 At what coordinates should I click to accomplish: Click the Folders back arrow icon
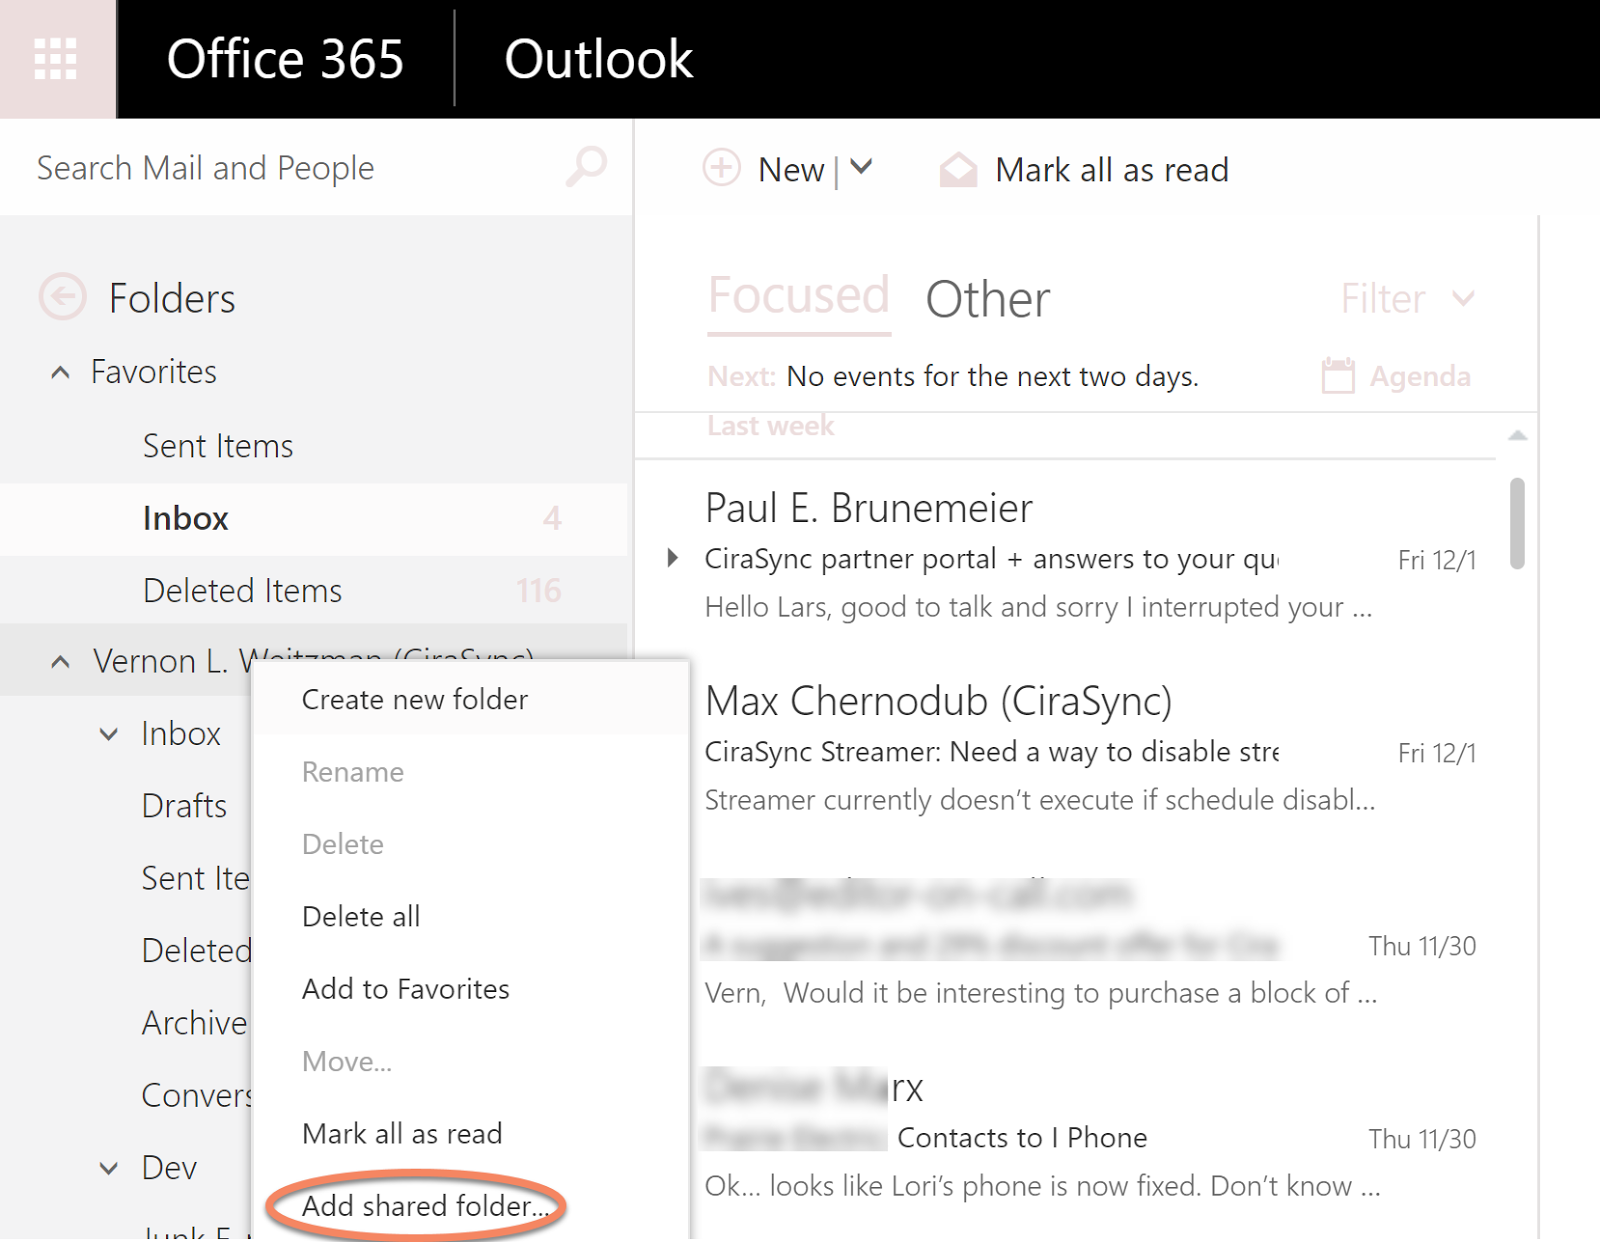coord(62,297)
